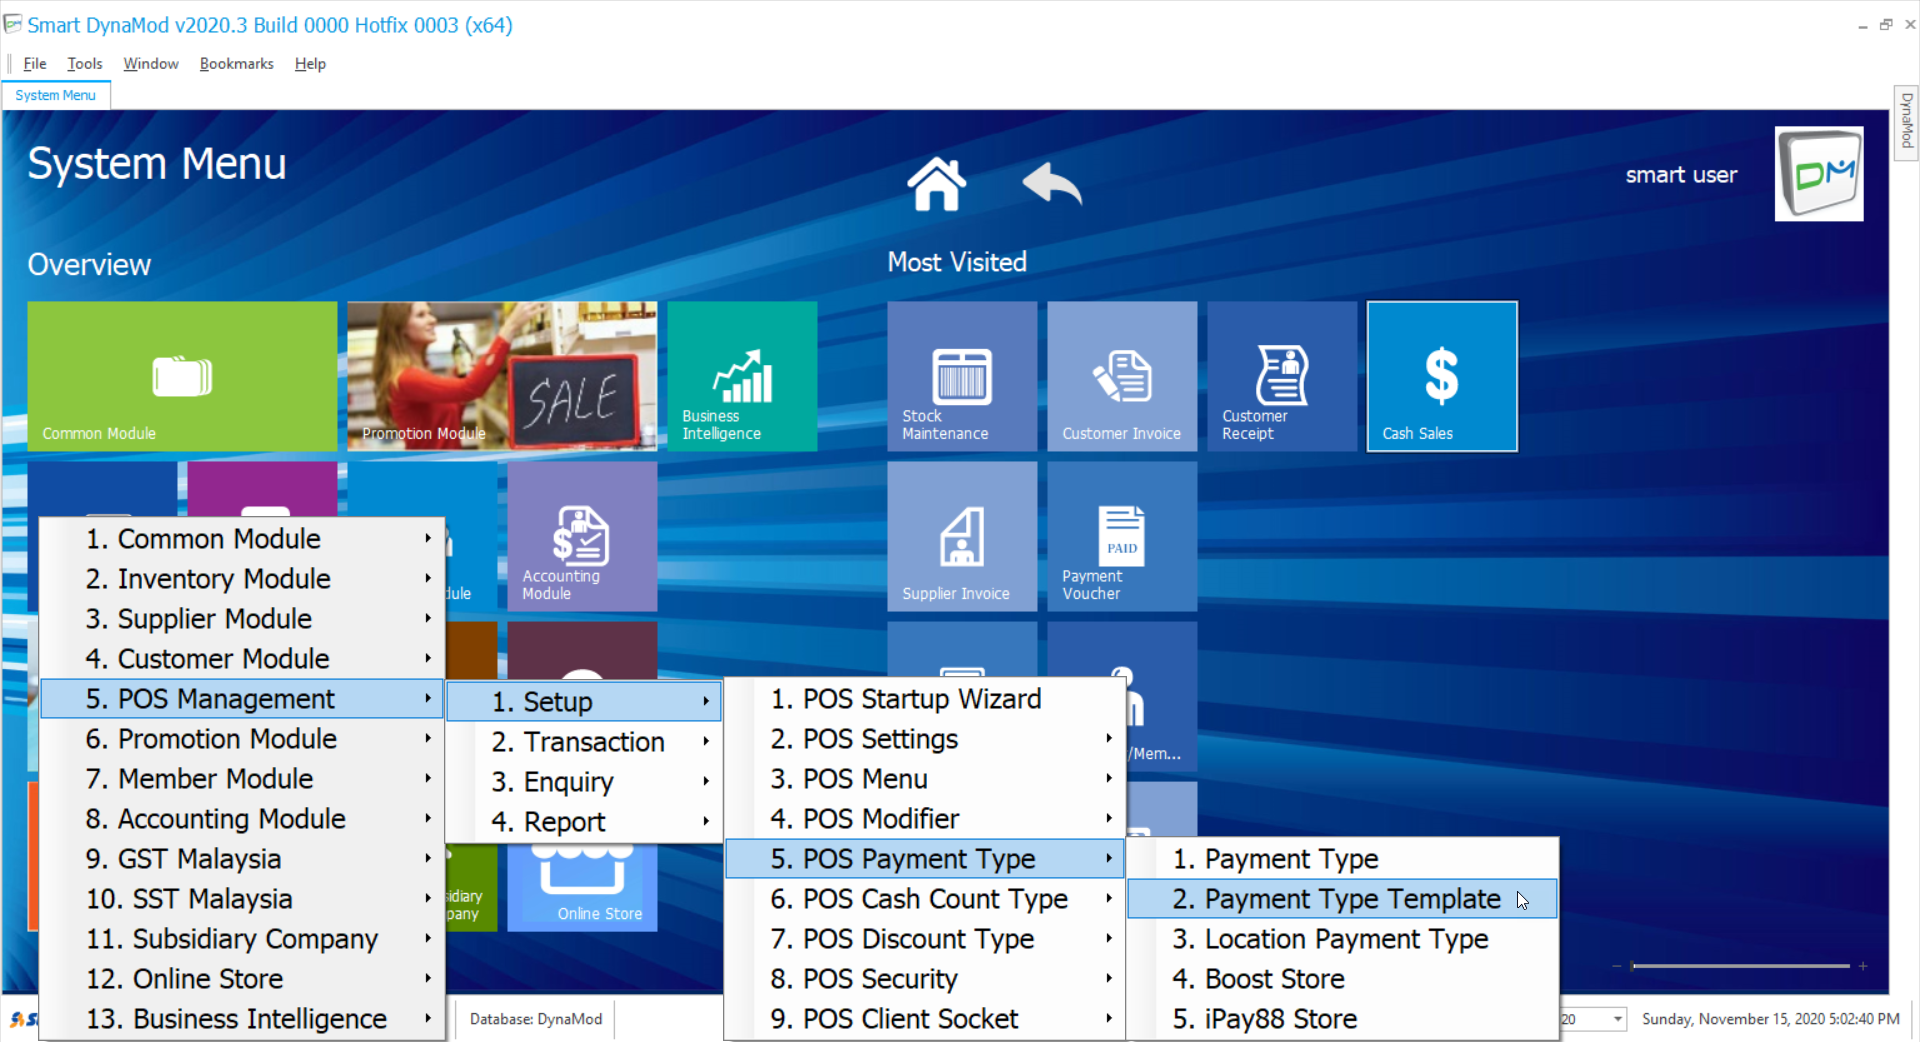Select the Transaction submenu entry
This screenshot has height=1042, width=1920.
(x=584, y=741)
